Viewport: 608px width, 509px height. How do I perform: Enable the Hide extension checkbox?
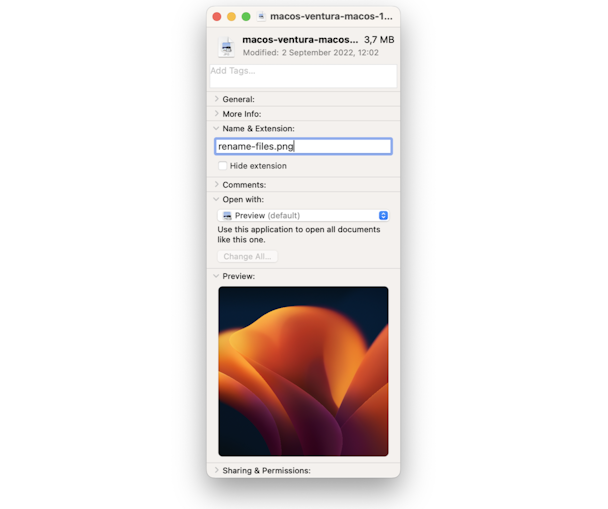[x=222, y=166]
